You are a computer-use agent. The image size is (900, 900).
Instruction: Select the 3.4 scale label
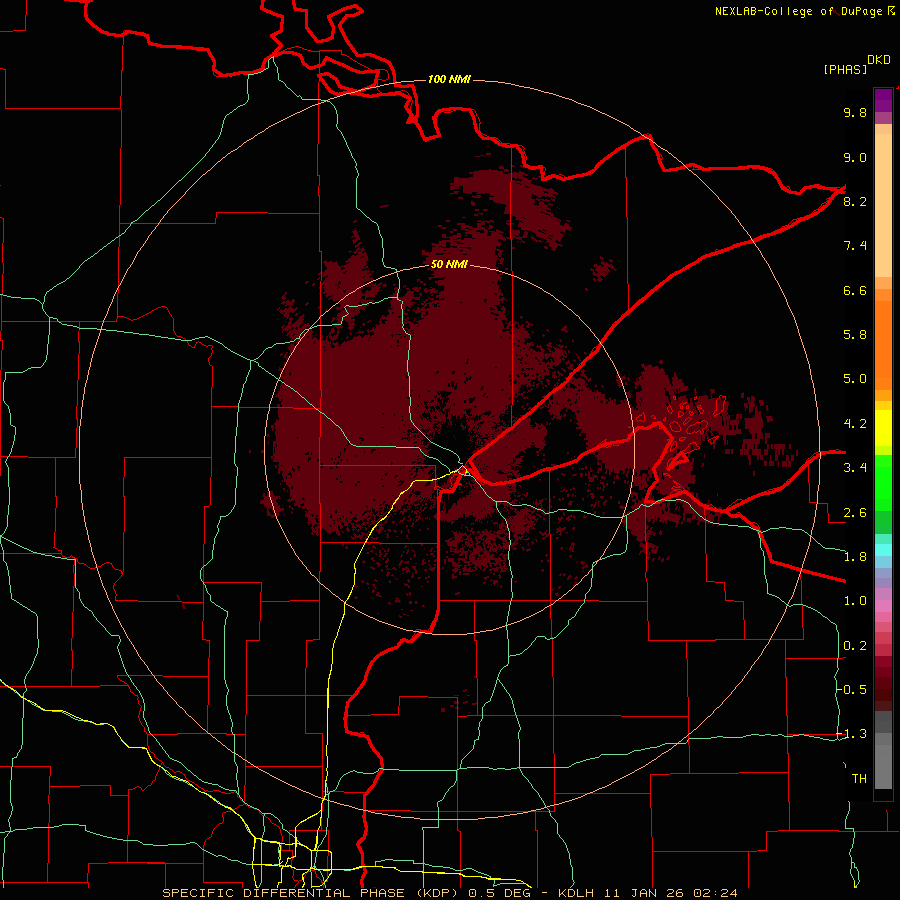point(855,468)
